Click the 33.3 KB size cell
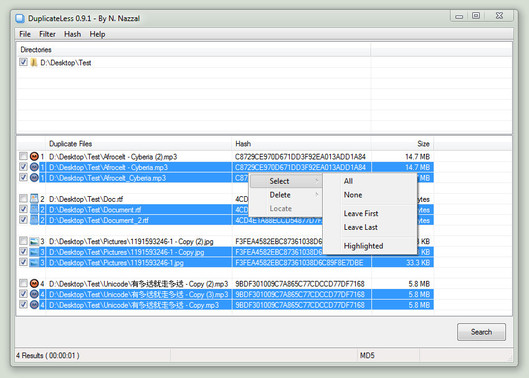This screenshot has width=529, height=378. (x=418, y=263)
